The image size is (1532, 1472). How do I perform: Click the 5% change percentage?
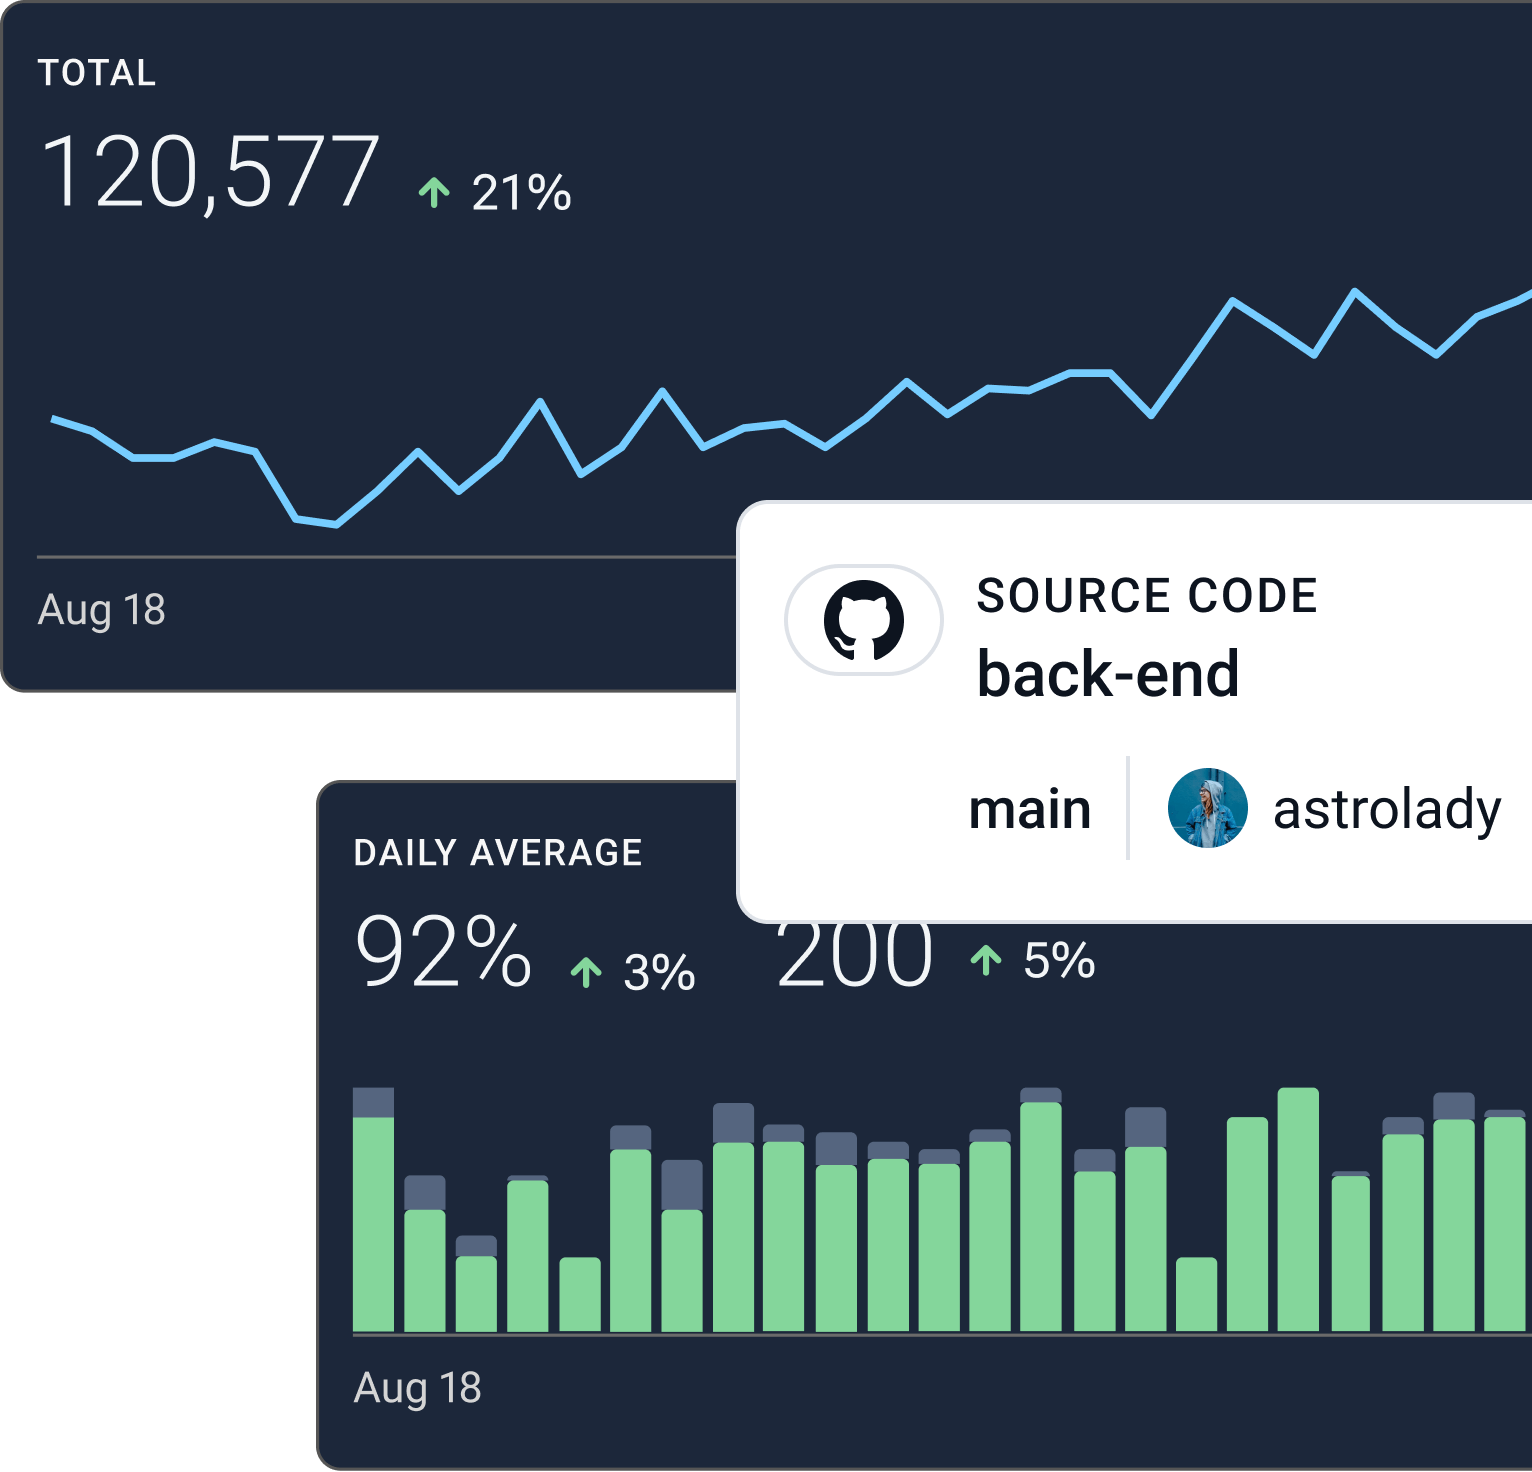pos(1059,961)
